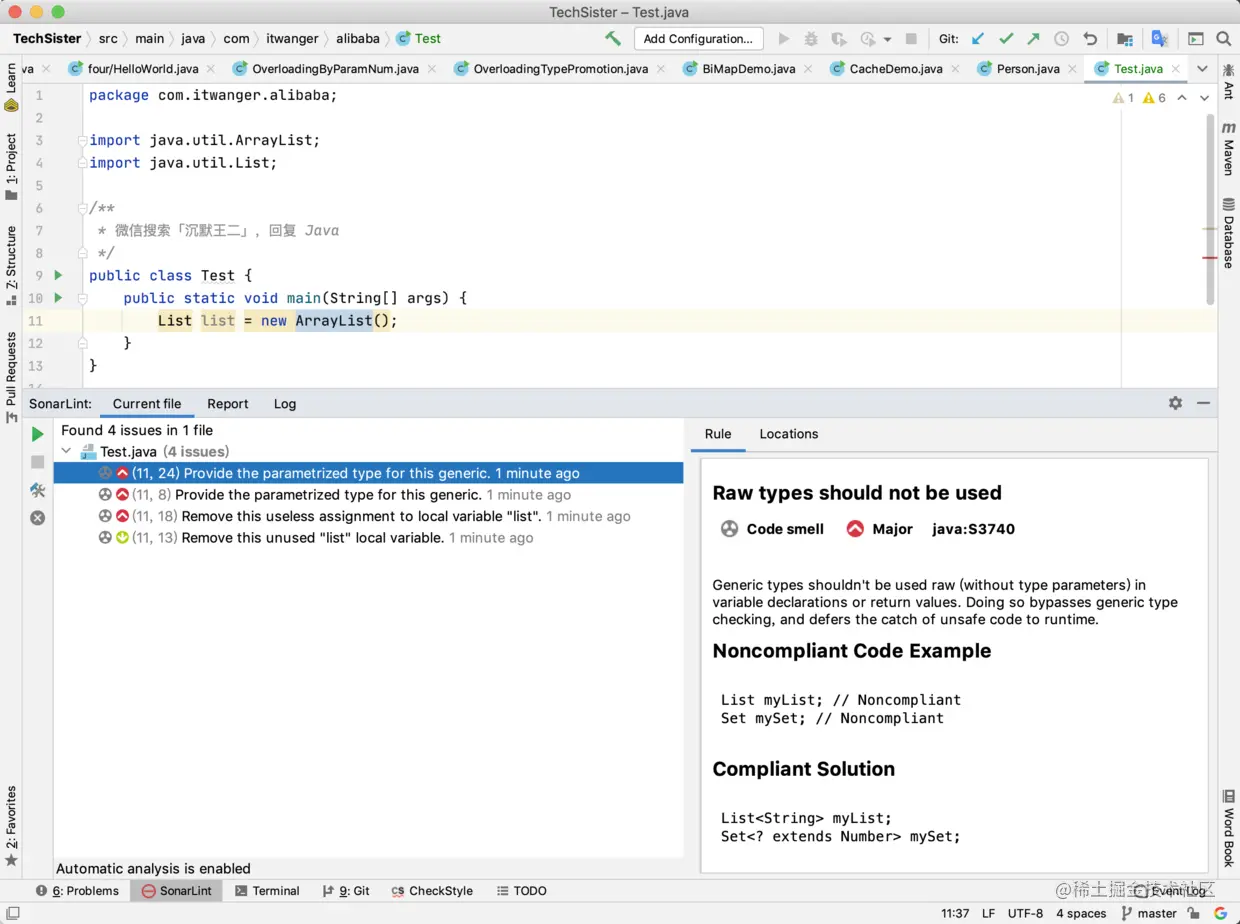This screenshot has height=924, width=1240.
Task: Click SonarLint analyze green play icon
Action: tap(37, 434)
